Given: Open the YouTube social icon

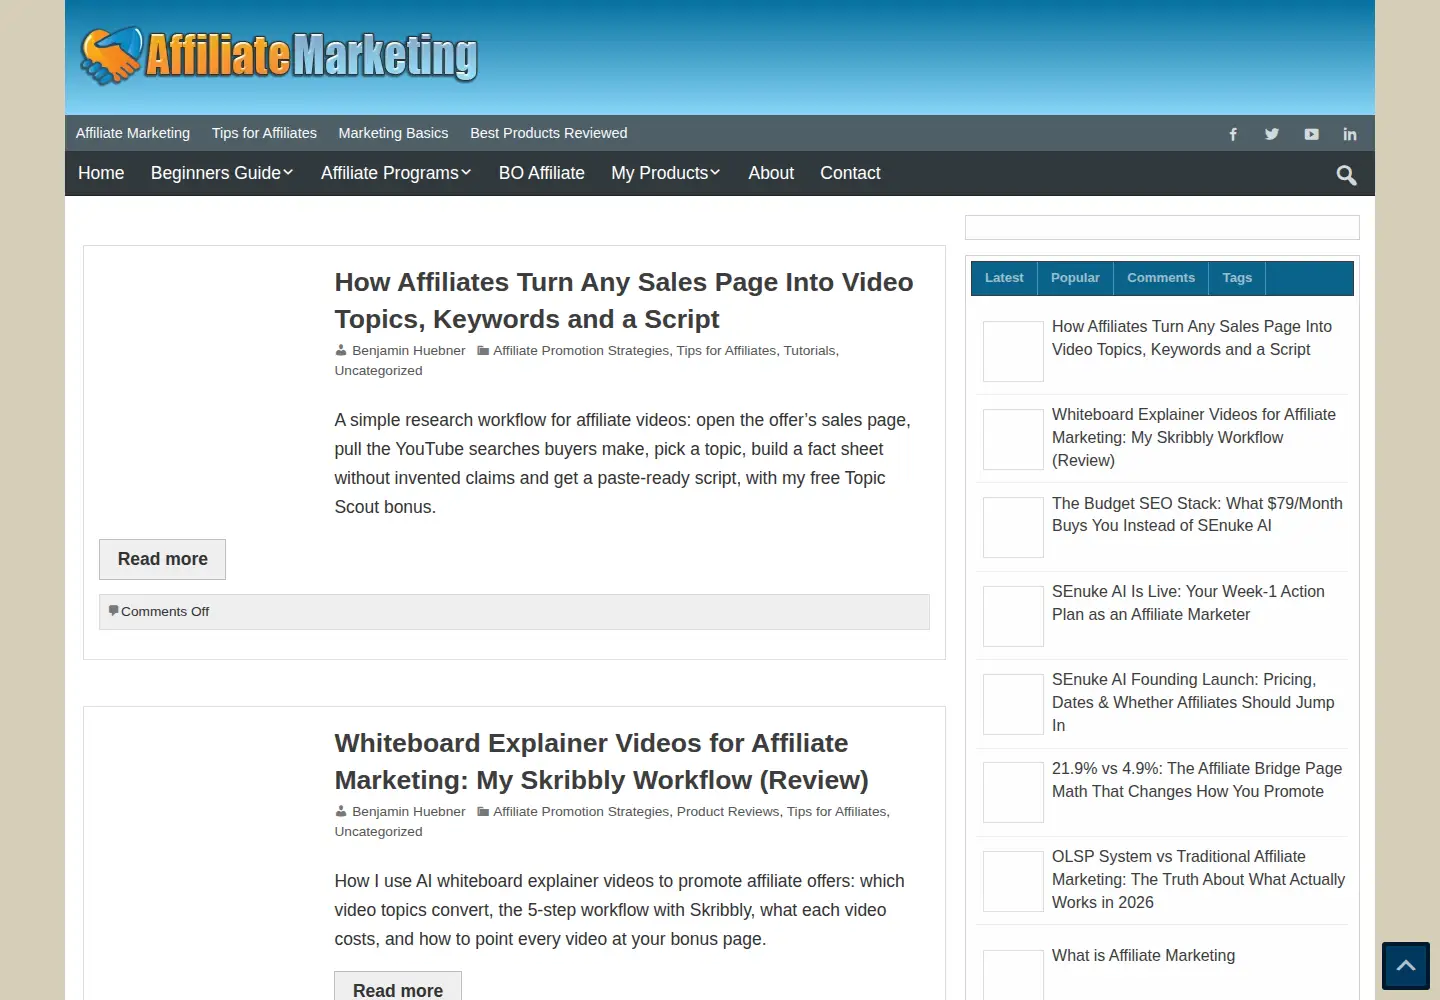Looking at the screenshot, I should [1311, 134].
